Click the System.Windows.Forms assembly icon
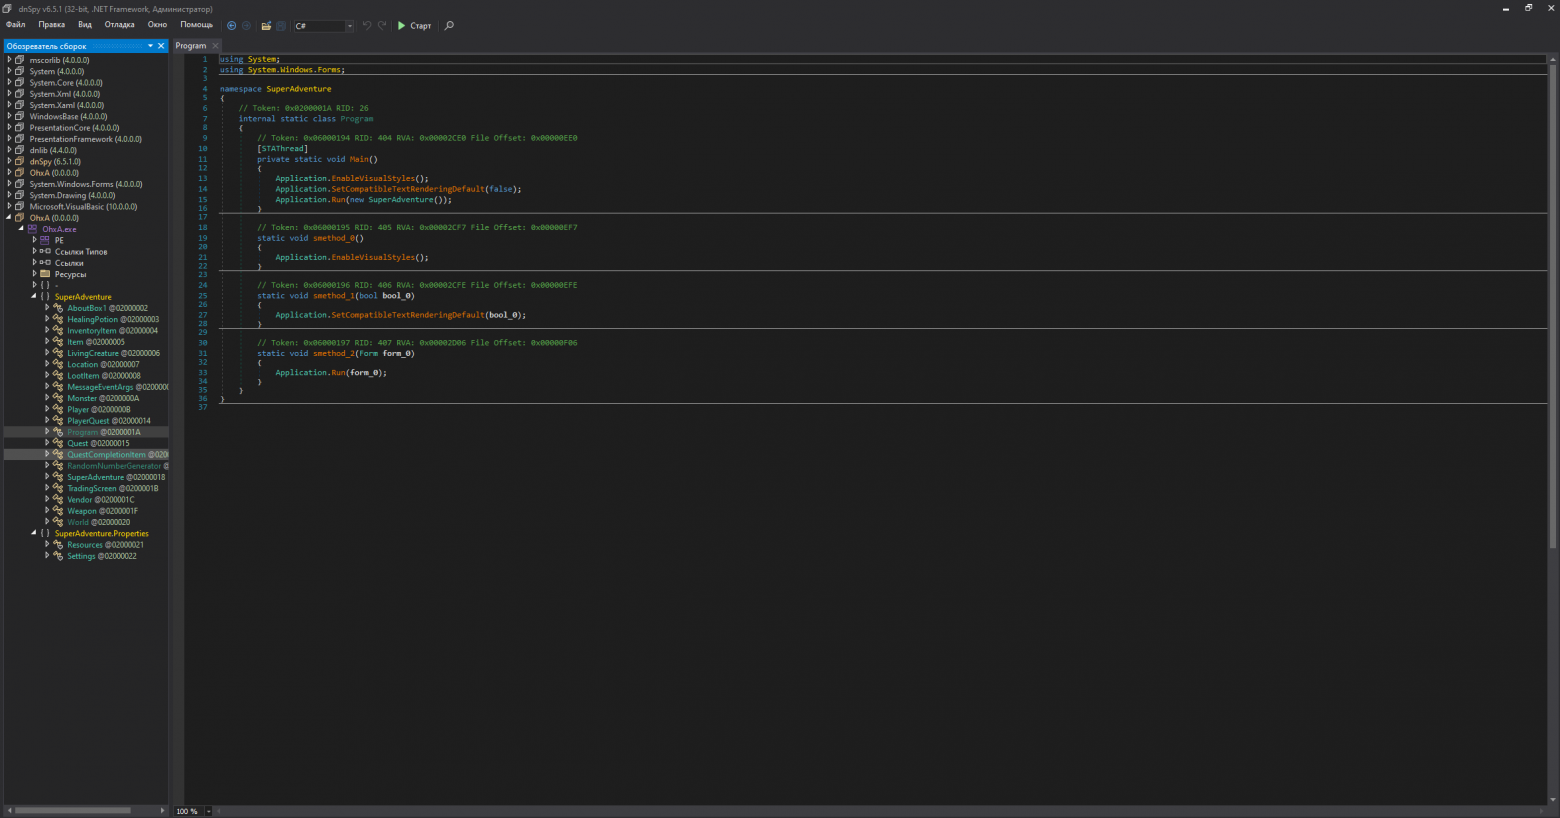1560x818 pixels. pyautogui.click(x=20, y=184)
